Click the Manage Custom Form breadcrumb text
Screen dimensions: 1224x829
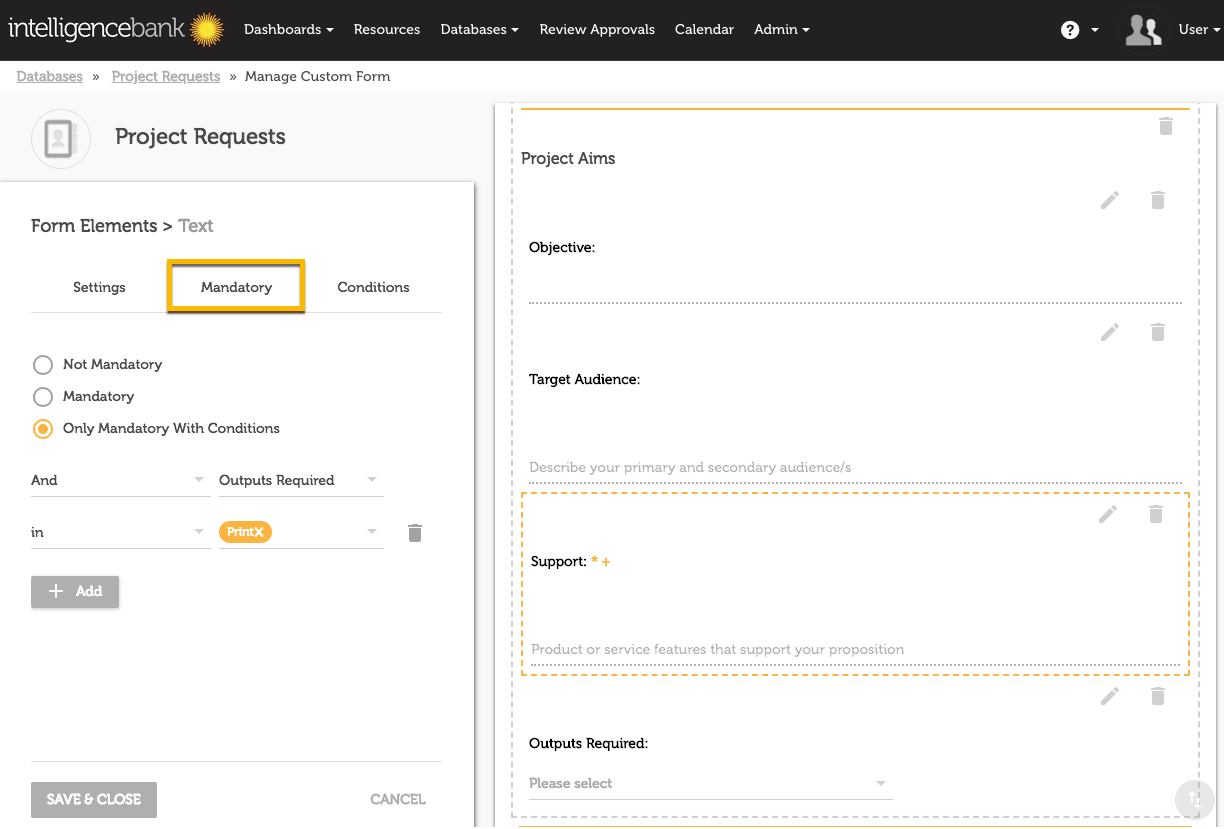pos(317,76)
